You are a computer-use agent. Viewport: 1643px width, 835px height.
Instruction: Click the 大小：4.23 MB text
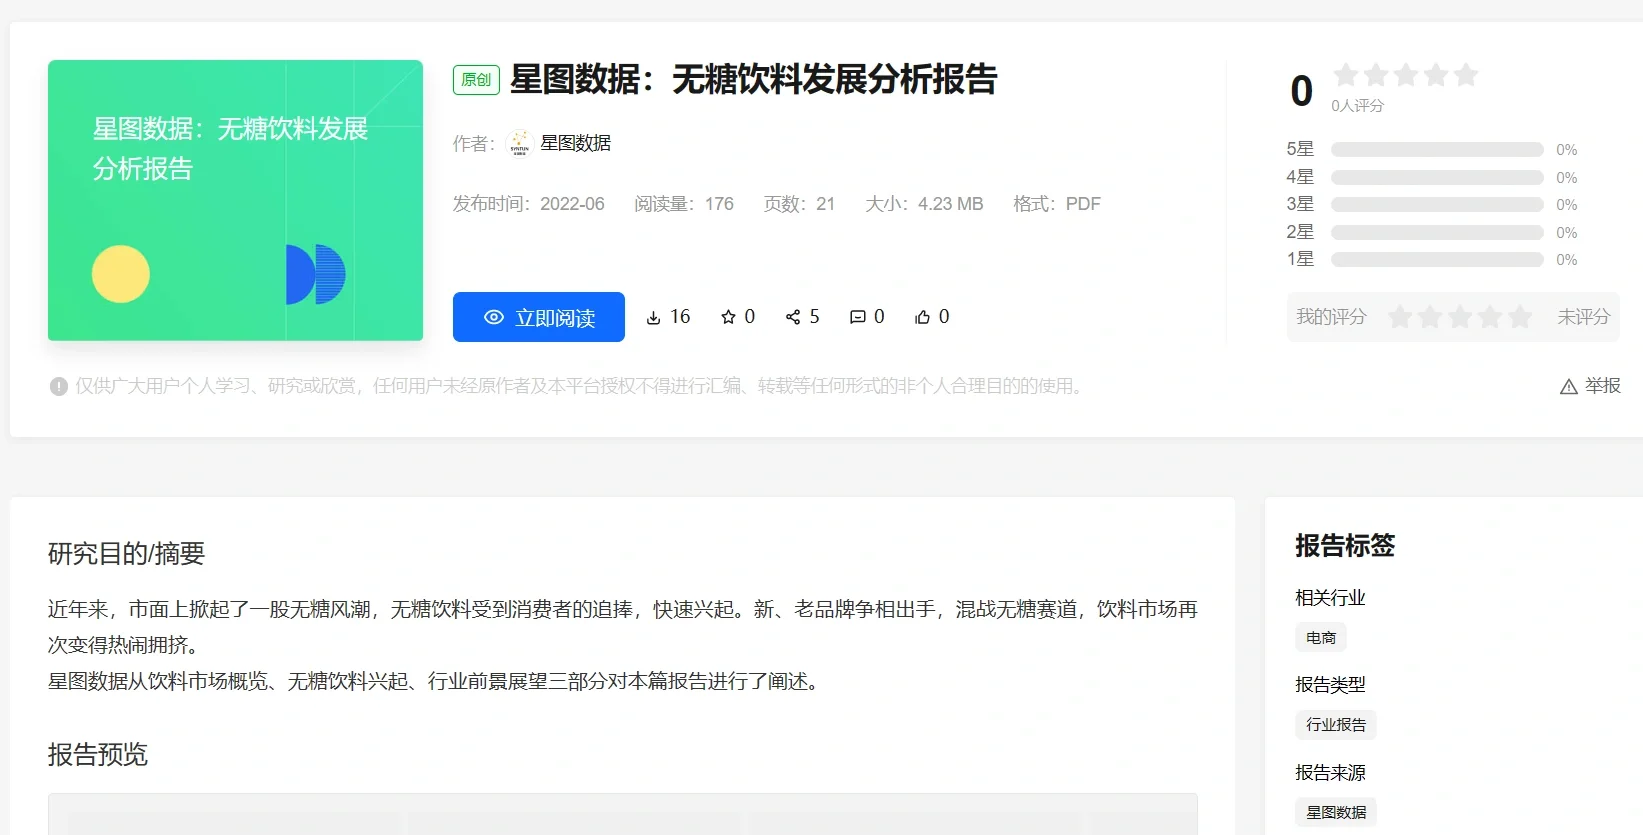(924, 204)
